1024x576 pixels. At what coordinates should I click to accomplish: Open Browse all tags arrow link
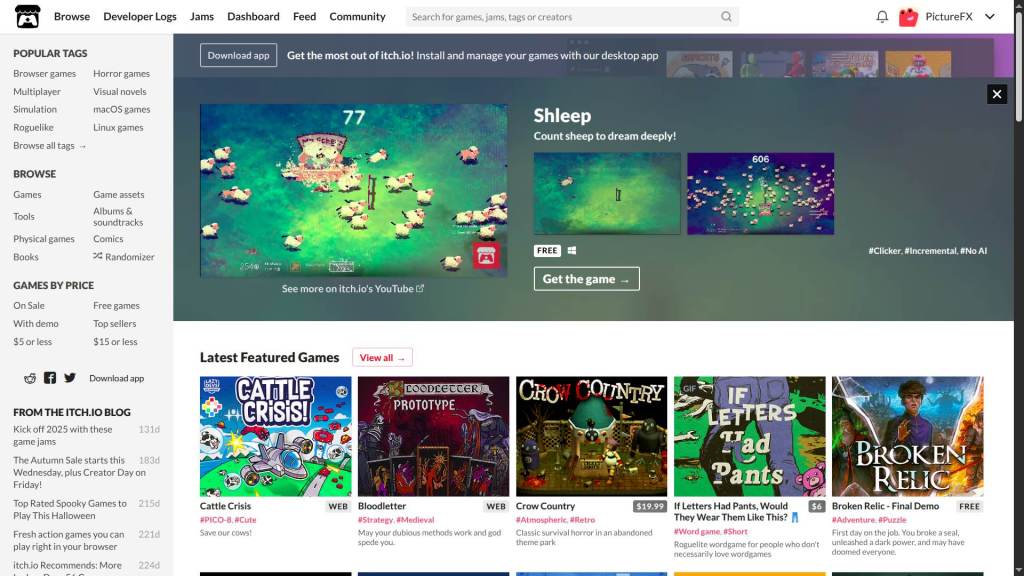click(50, 146)
